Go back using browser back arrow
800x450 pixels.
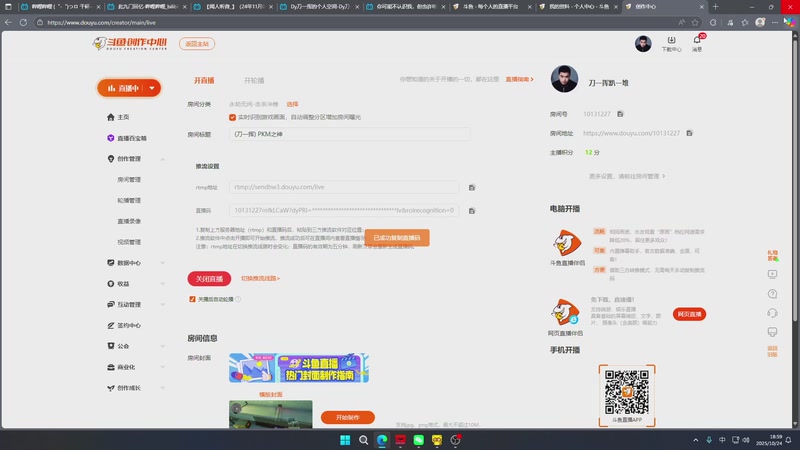(8, 22)
